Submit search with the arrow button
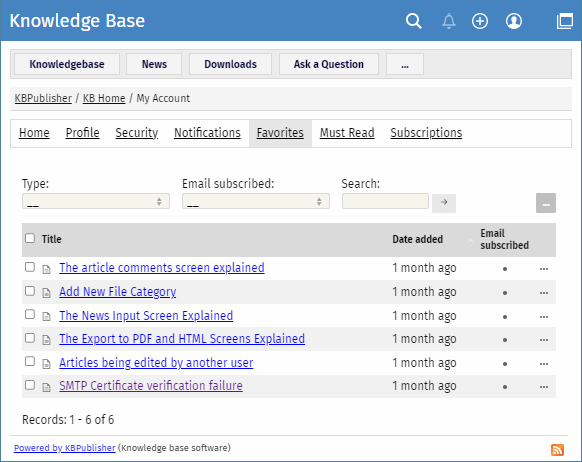The image size is (582, 462). pyautogui.click(x=444, y=203)
